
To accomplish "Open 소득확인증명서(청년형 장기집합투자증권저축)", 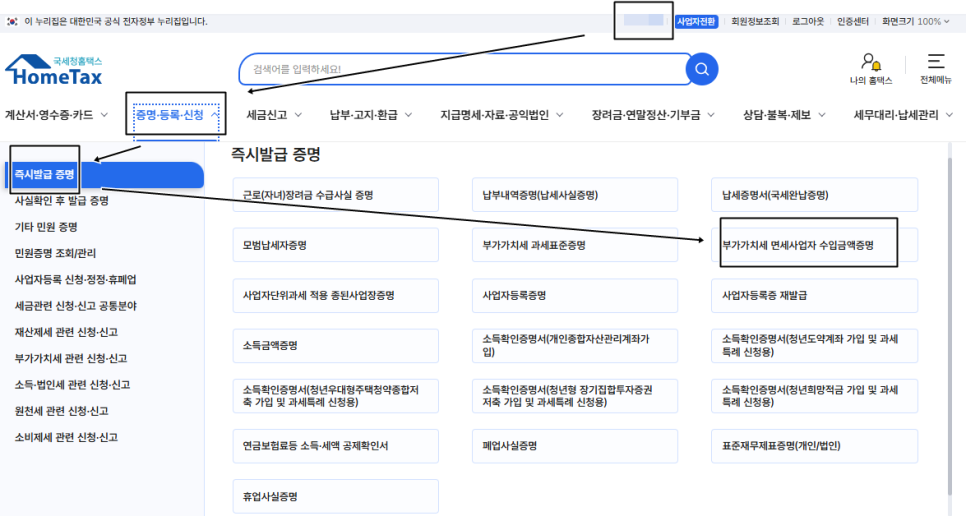I will click(x=575, y=396).
